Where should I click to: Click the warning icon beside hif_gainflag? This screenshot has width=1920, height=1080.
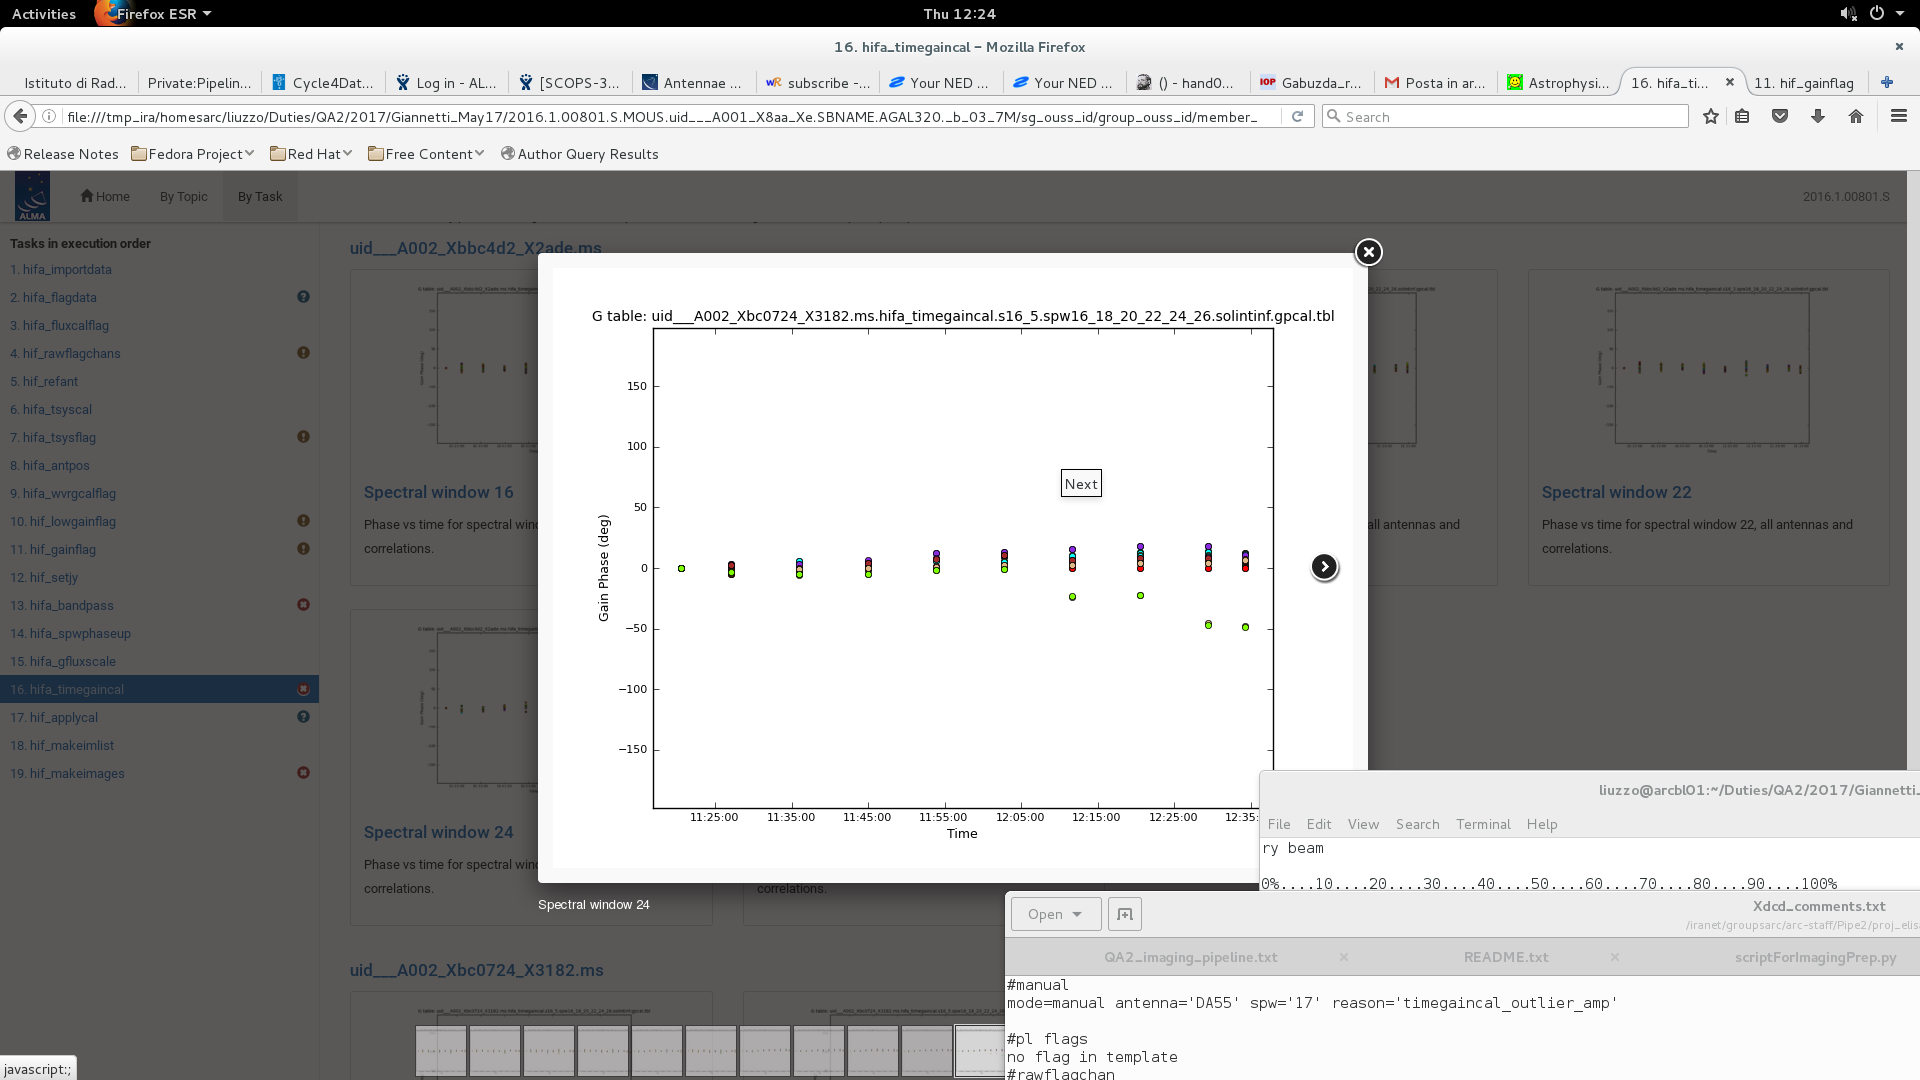303,549
